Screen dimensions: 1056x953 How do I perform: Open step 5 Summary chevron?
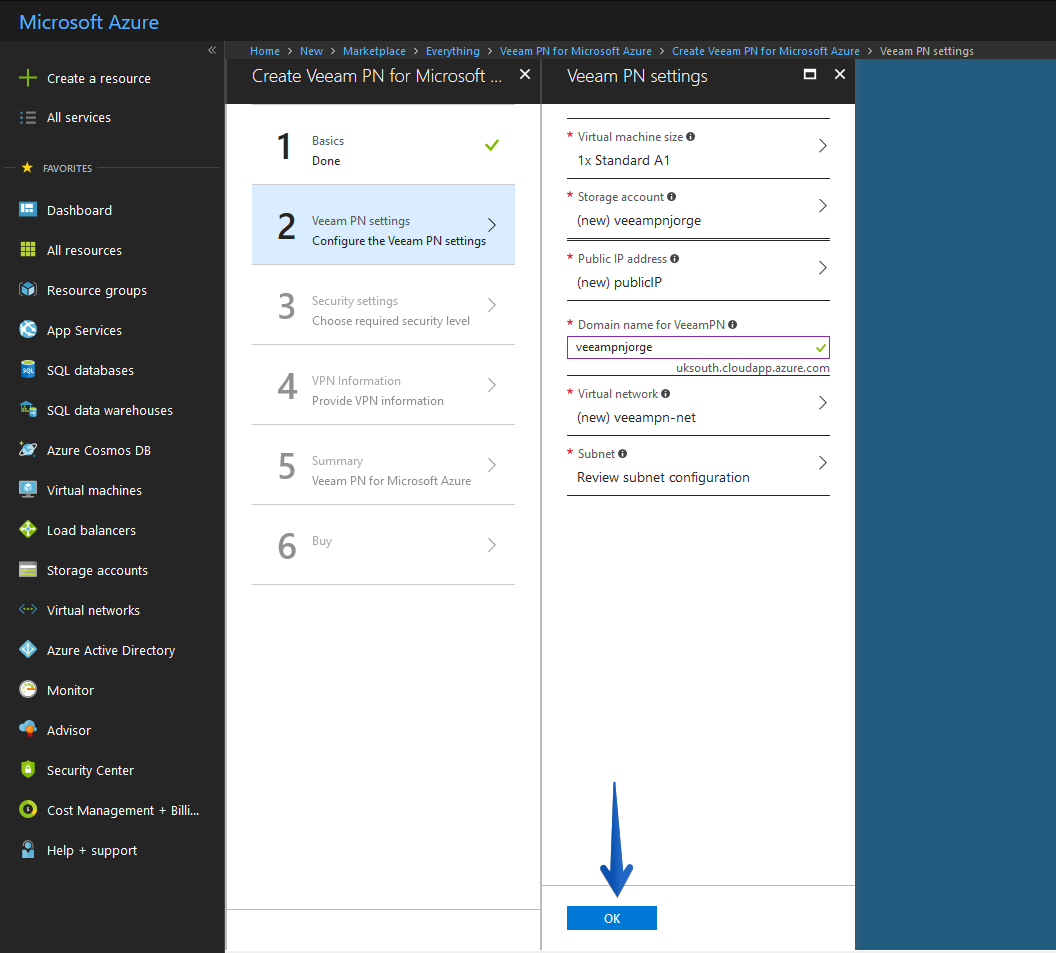pyautogui.click(x=492, y=465)
